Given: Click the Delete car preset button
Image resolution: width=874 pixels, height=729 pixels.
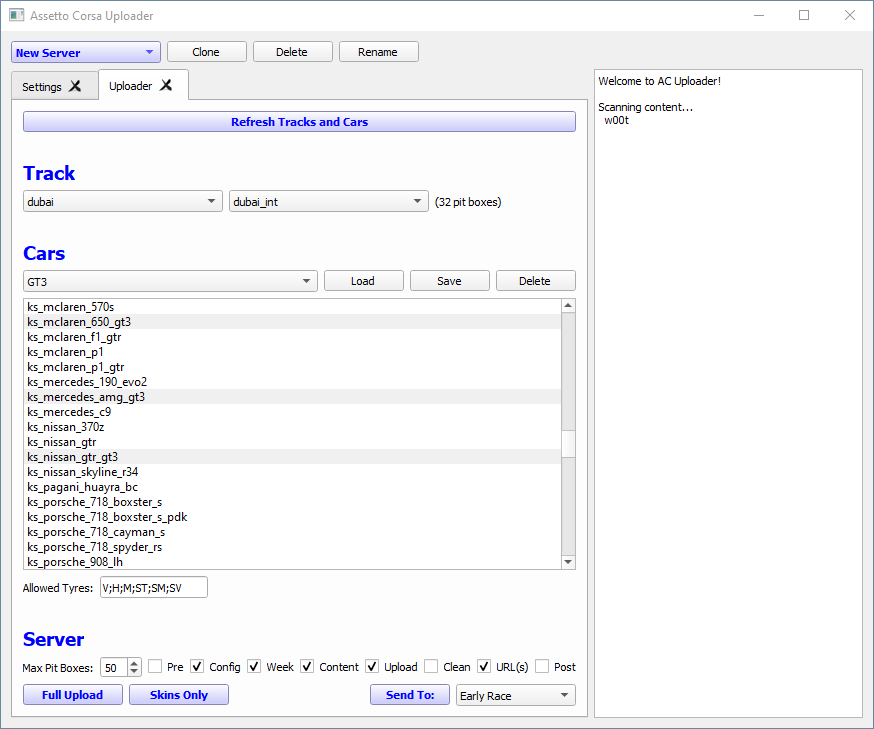Looking at the screenshot, I should tap(535, 281).
